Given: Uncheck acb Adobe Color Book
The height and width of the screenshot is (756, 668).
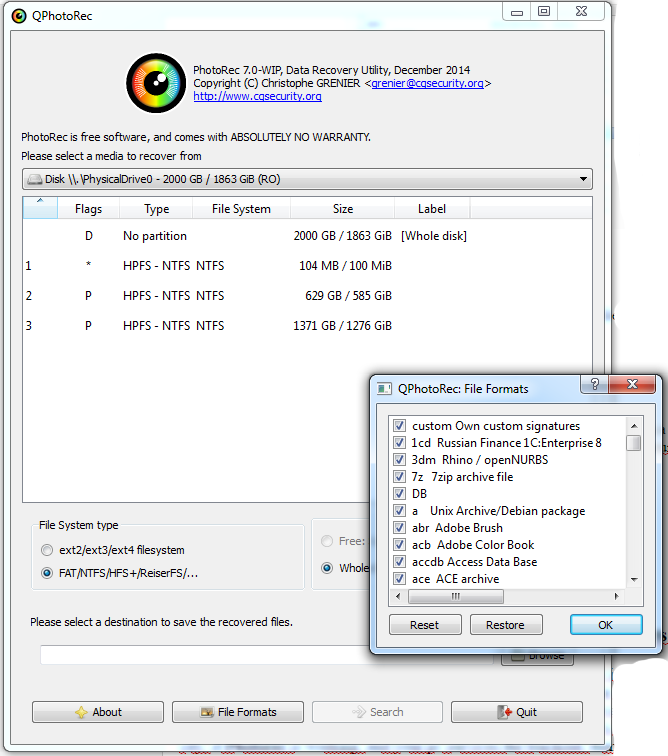Looking at the screenshot, I should [399, 545].
